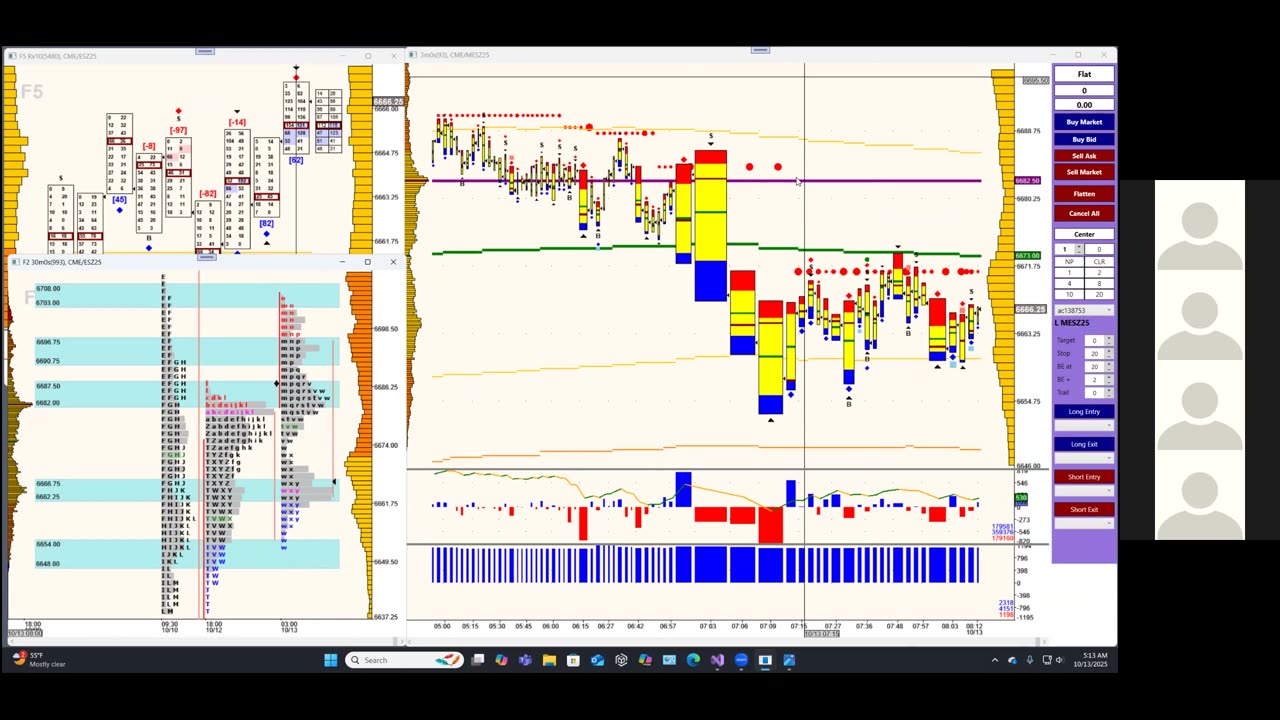Select quantity preset 10
Screen dimensions: 1280x720
pos(1069,294)
